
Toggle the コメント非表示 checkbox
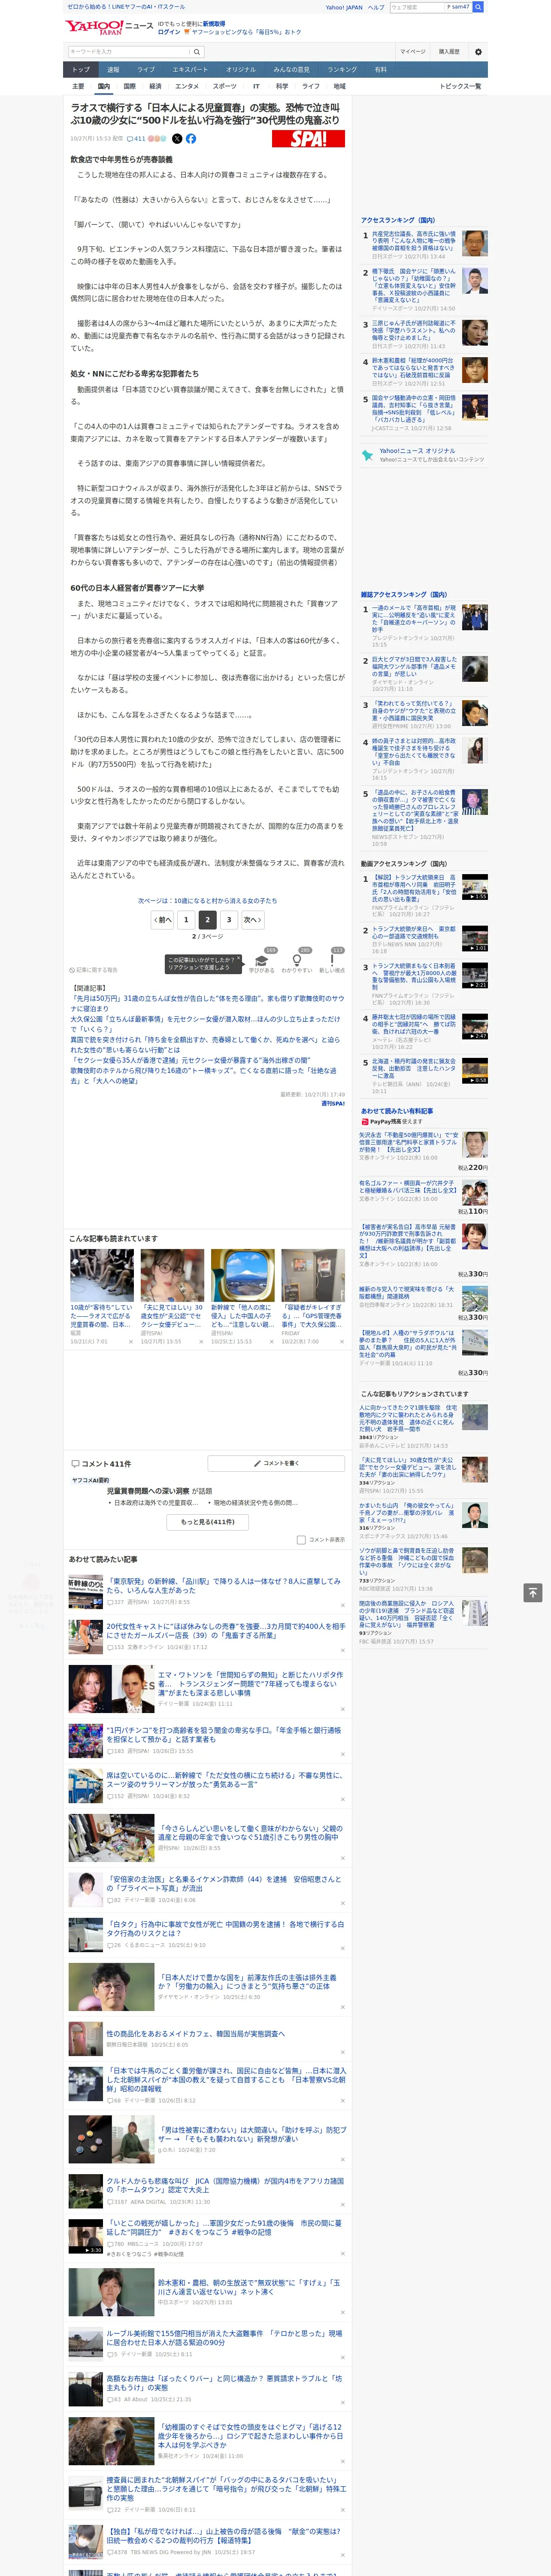tap(301, 1540)
